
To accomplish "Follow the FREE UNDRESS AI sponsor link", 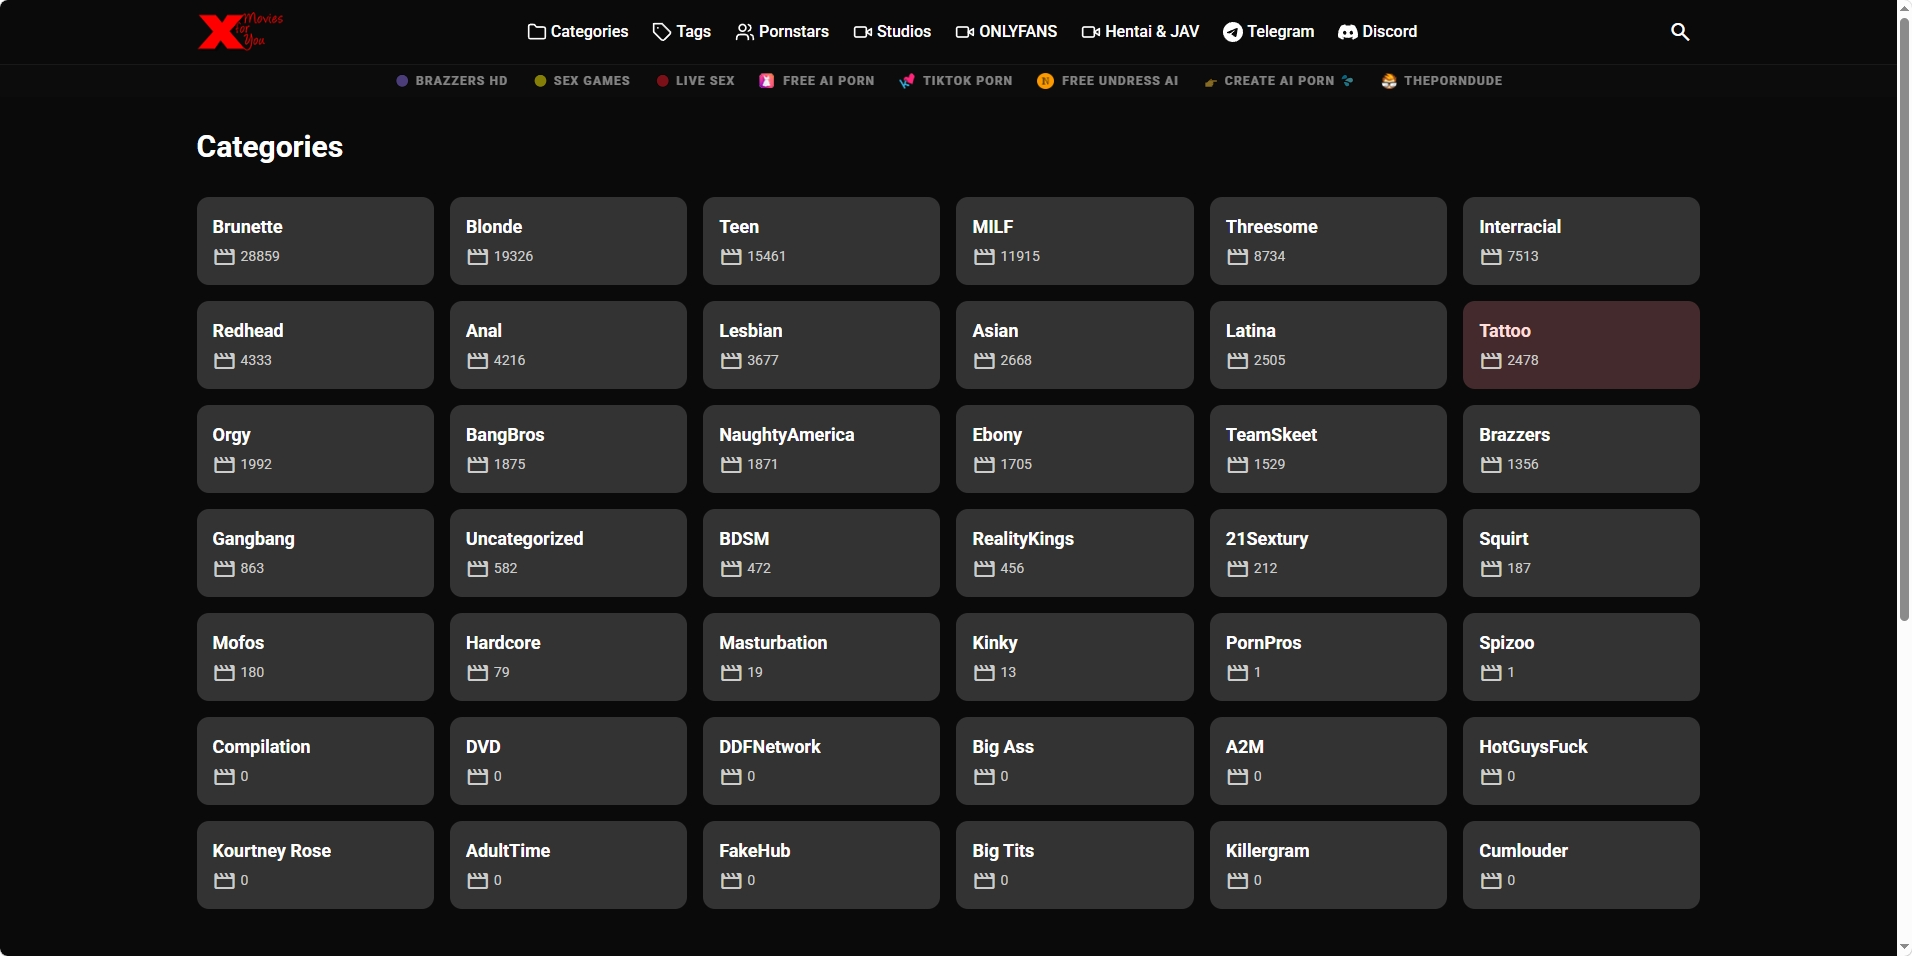I will (x=1107, y=81).
